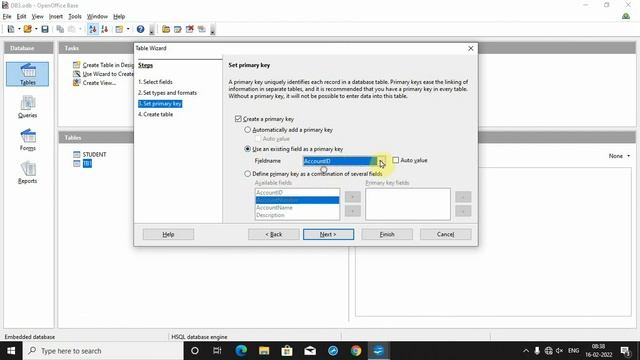Go to step 4 Create table

pyautogui.click(x=156, y=114)
